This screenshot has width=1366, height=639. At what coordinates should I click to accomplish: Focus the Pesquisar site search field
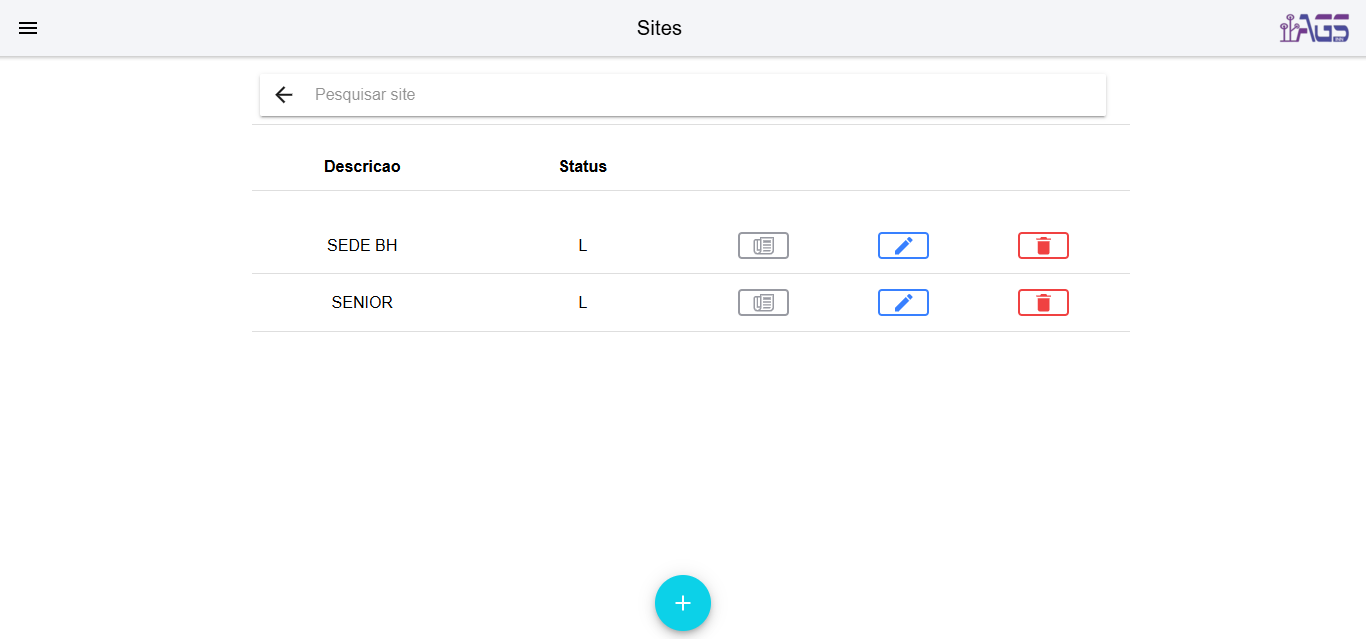pyautogui.click(x=700, y=95)
